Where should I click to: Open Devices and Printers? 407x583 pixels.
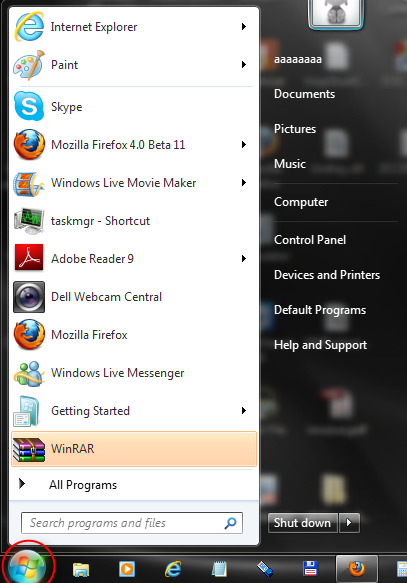(x=327, y=275)
